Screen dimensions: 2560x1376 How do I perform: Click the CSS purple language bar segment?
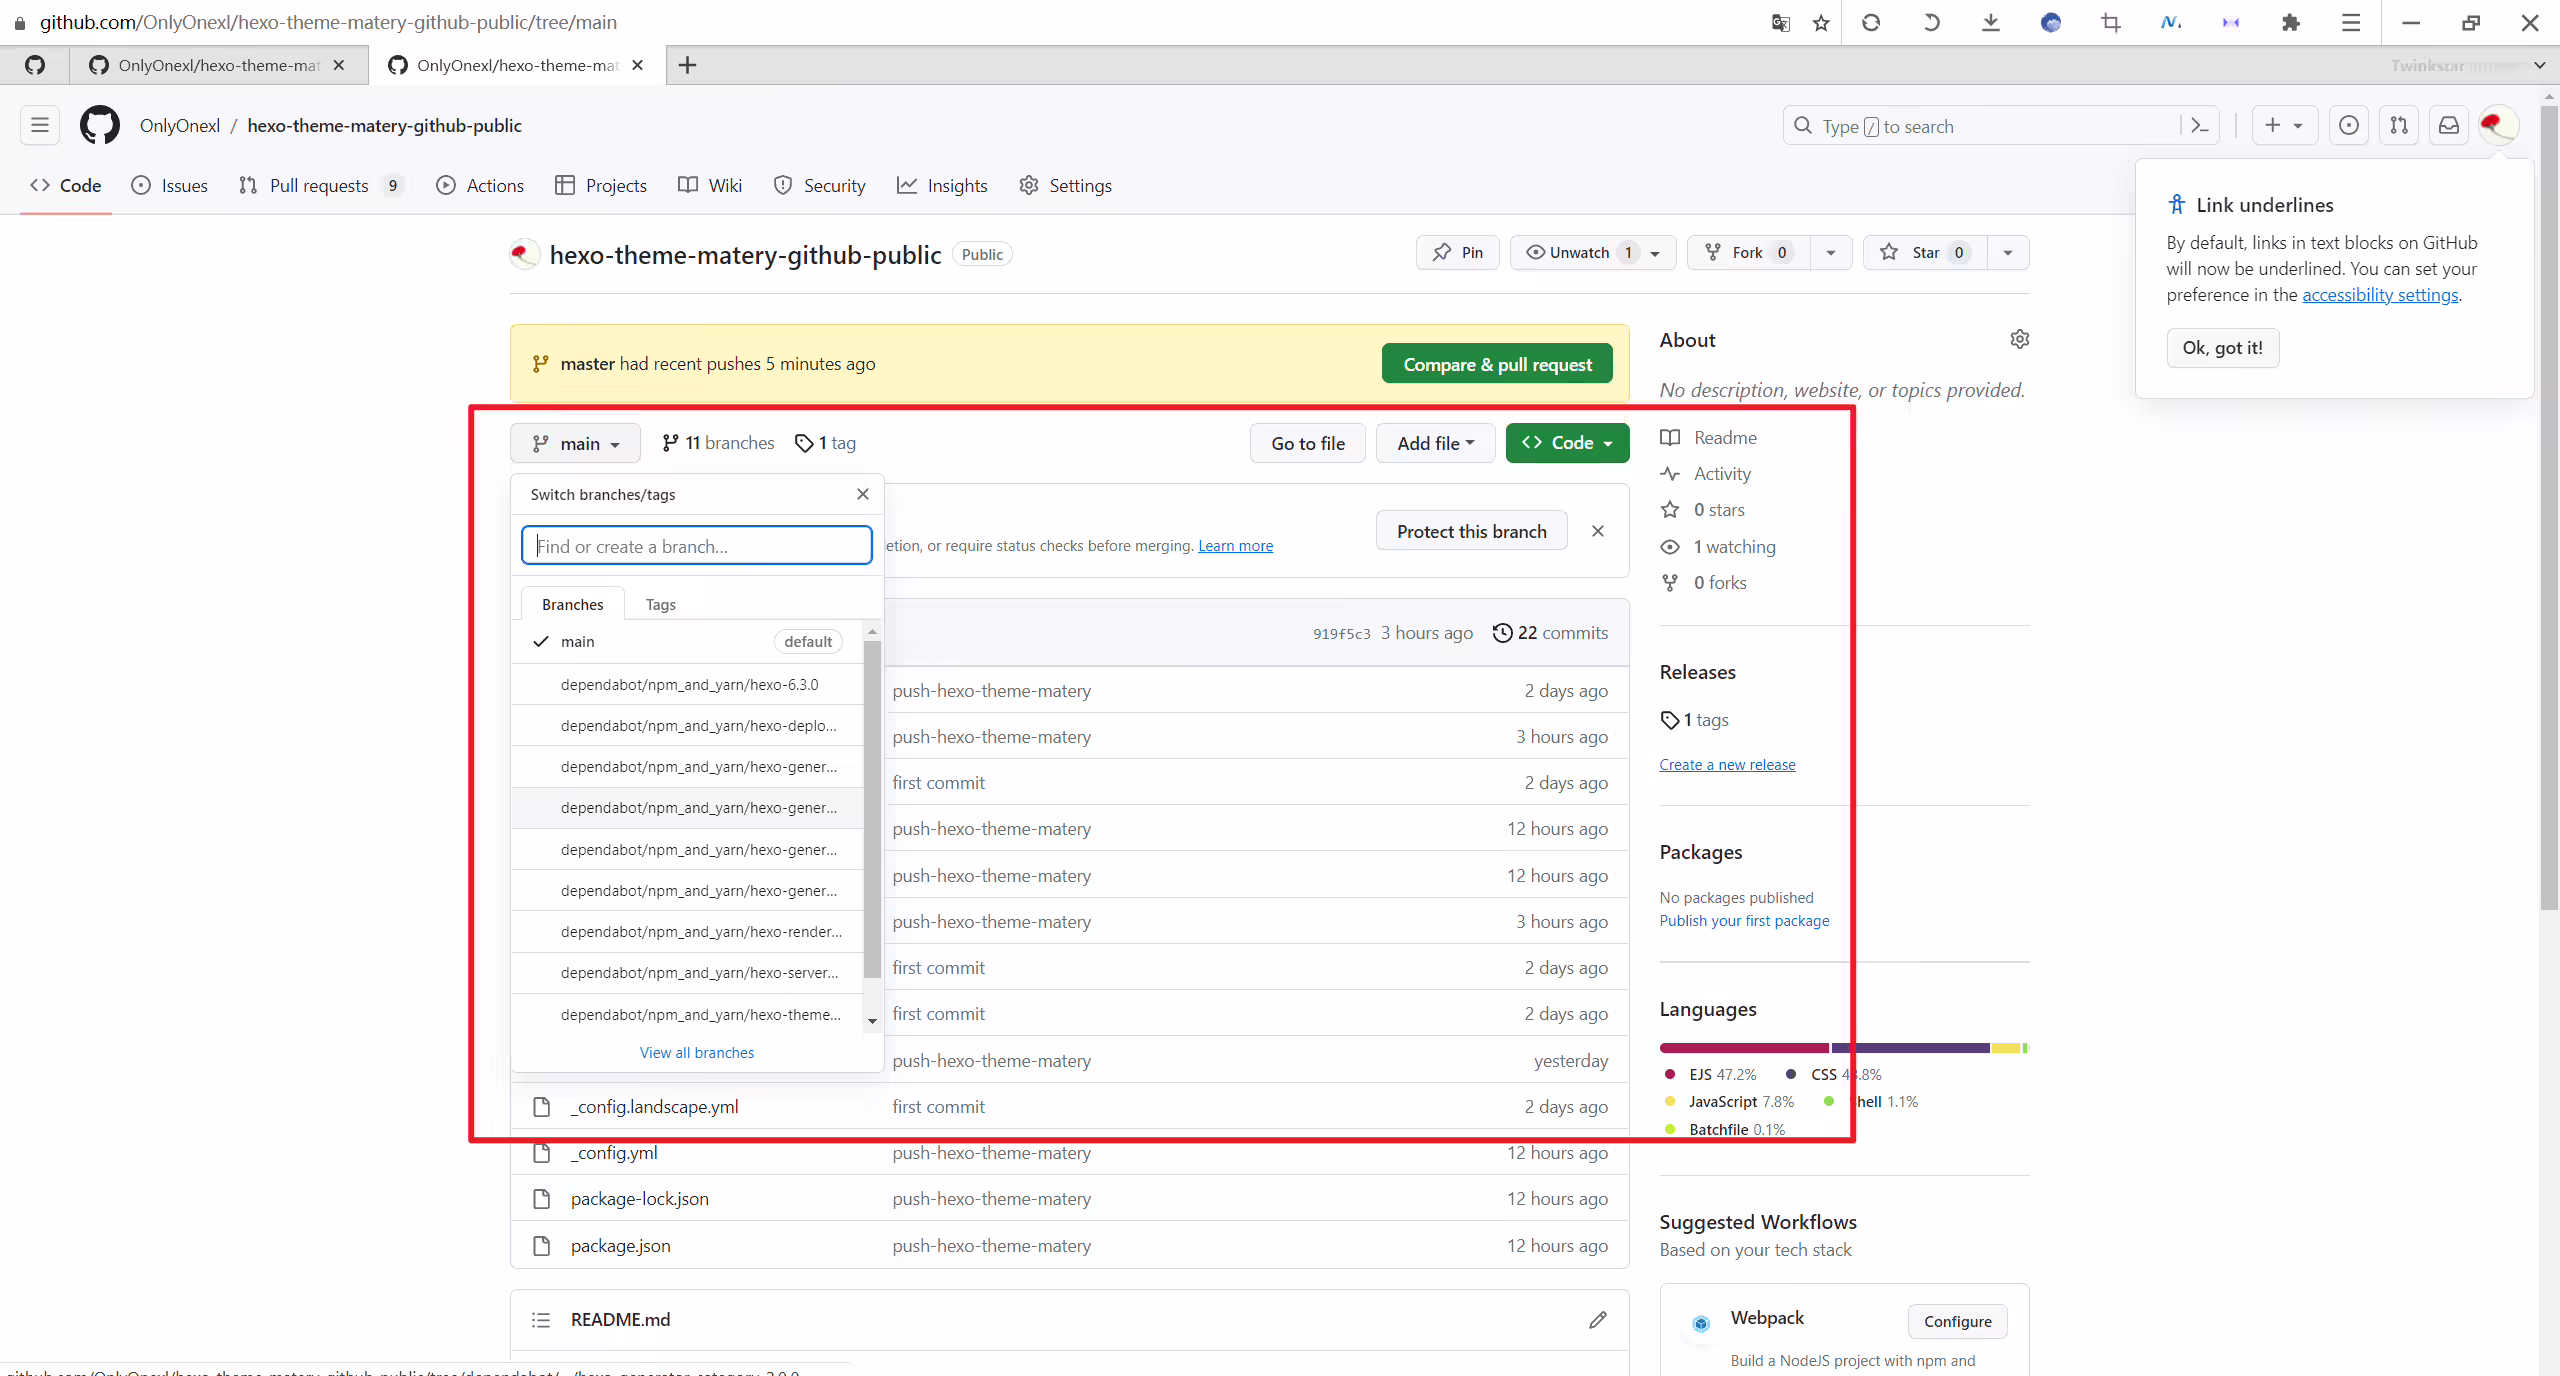pyautogui.click(x=1910, y=1047)
